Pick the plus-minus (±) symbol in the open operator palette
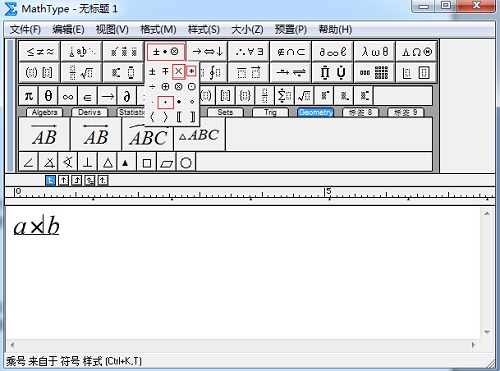The width and height of the screenshot is (500, 371). pyautogui.click(x=152, y=71)
